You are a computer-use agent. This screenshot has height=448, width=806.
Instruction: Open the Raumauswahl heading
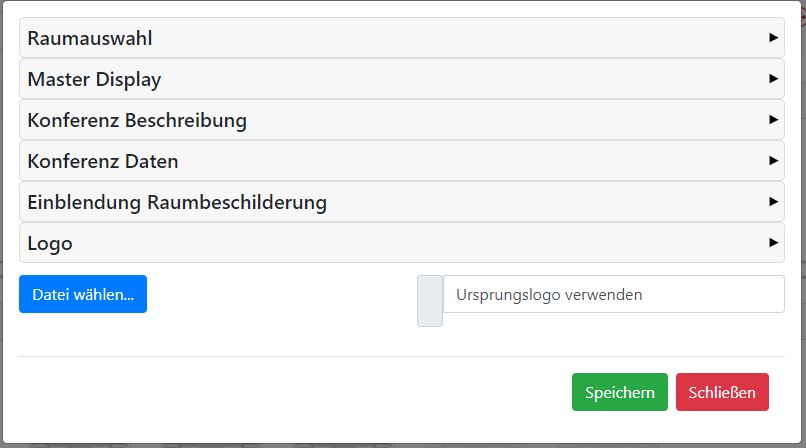tap(90, 39)
